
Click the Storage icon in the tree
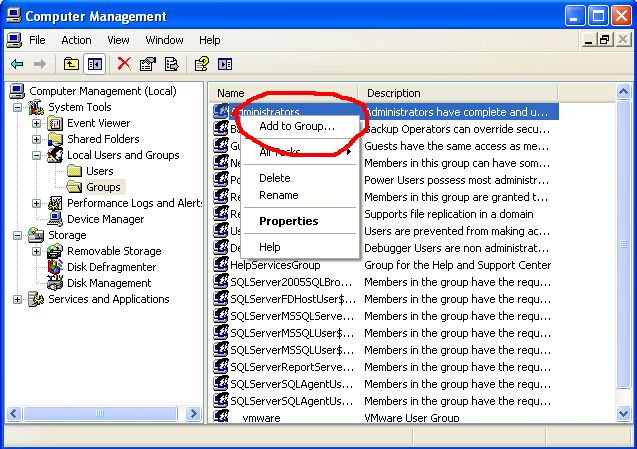(36, 235)
